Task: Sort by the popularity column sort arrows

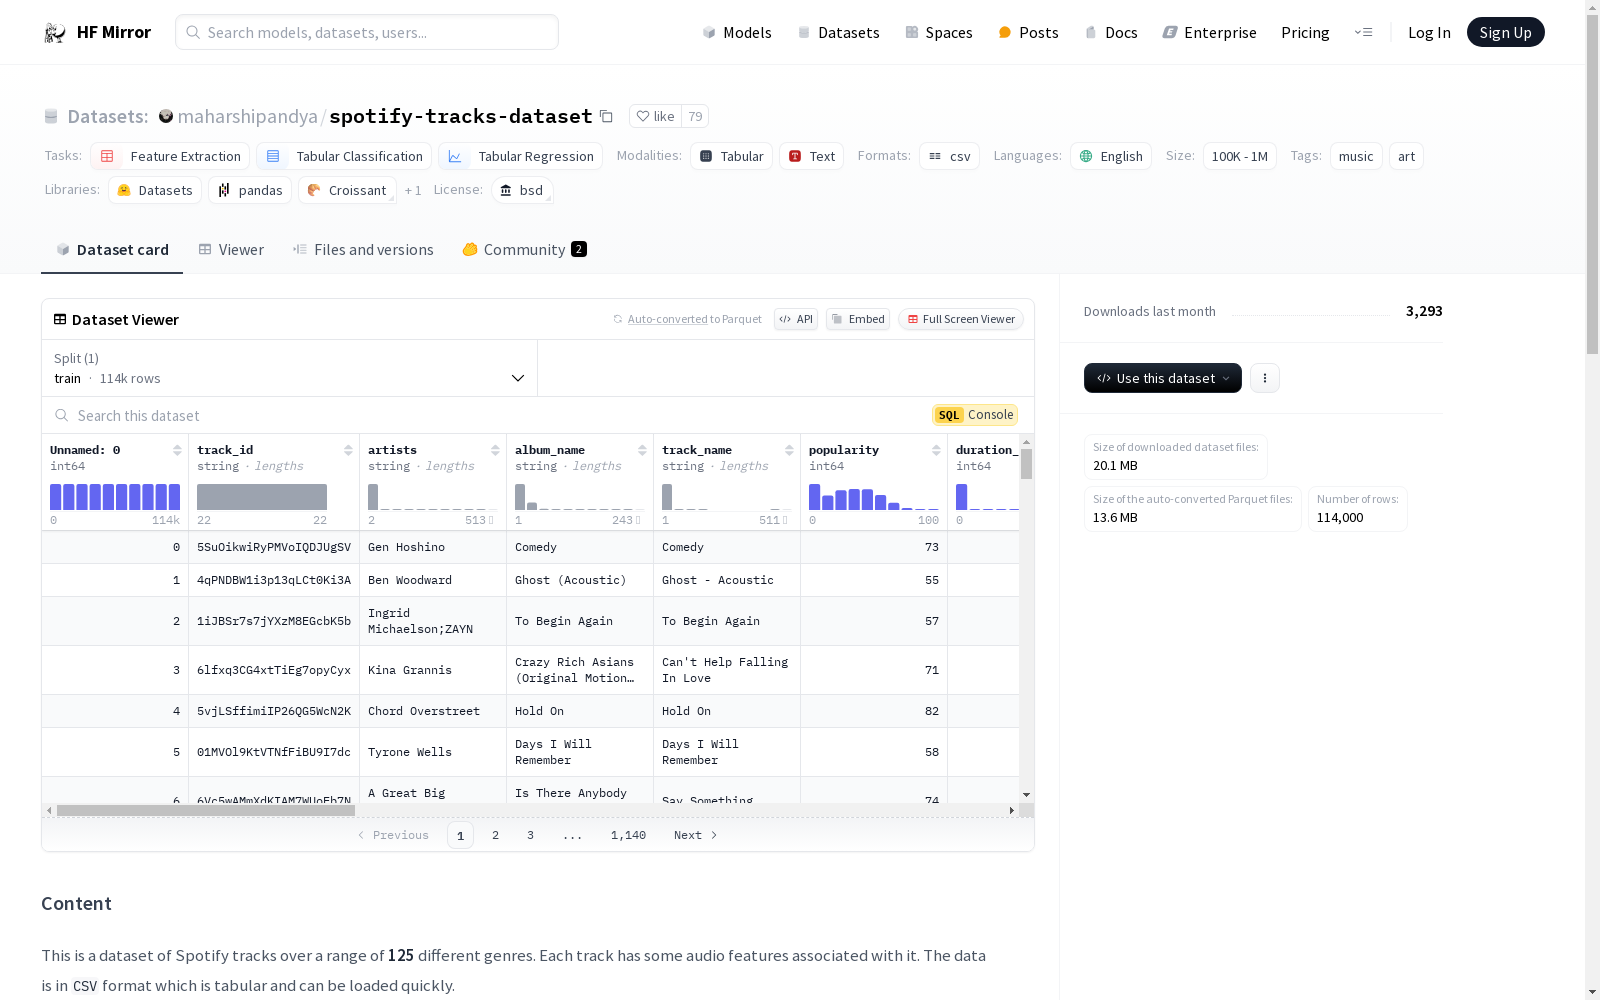Action: (936, 450)
